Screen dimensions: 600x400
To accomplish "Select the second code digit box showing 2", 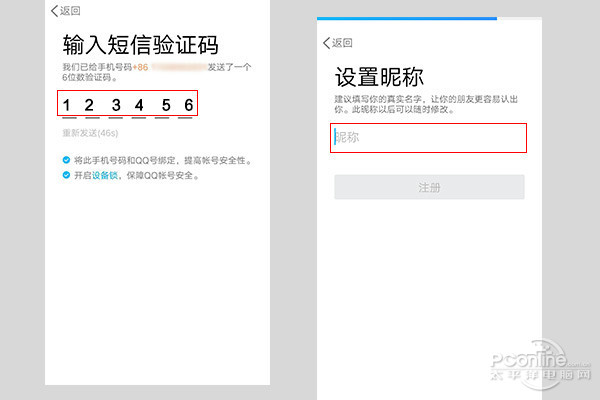I will pos(91,104).
